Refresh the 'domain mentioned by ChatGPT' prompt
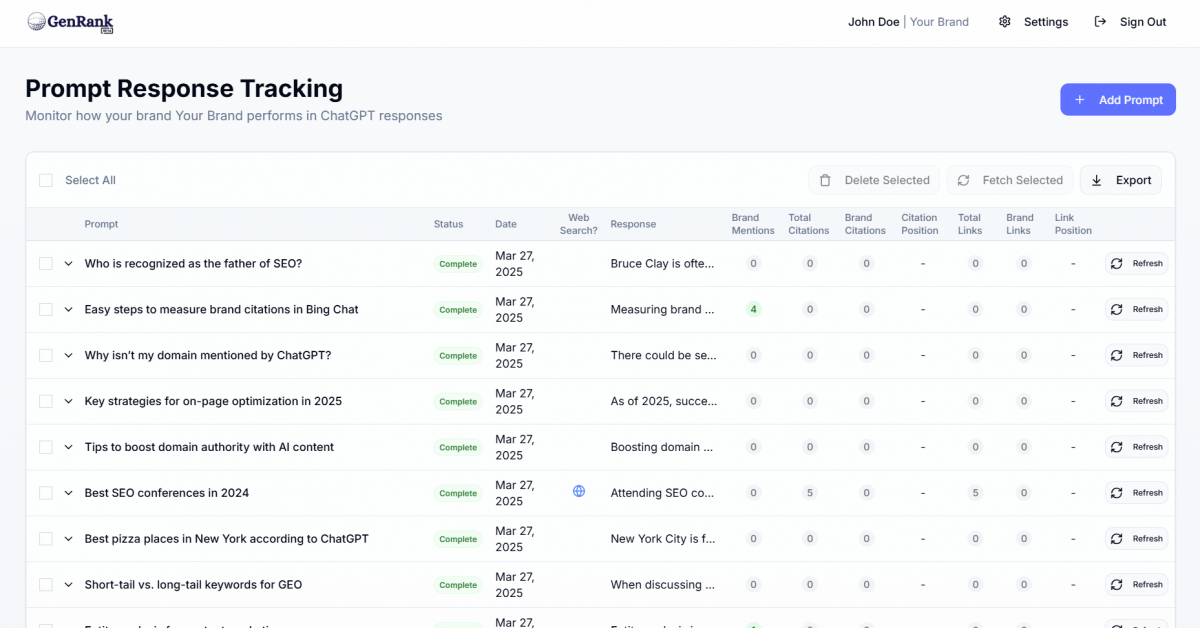This screenshot has height=628, width=1200. click(1137, 356)
